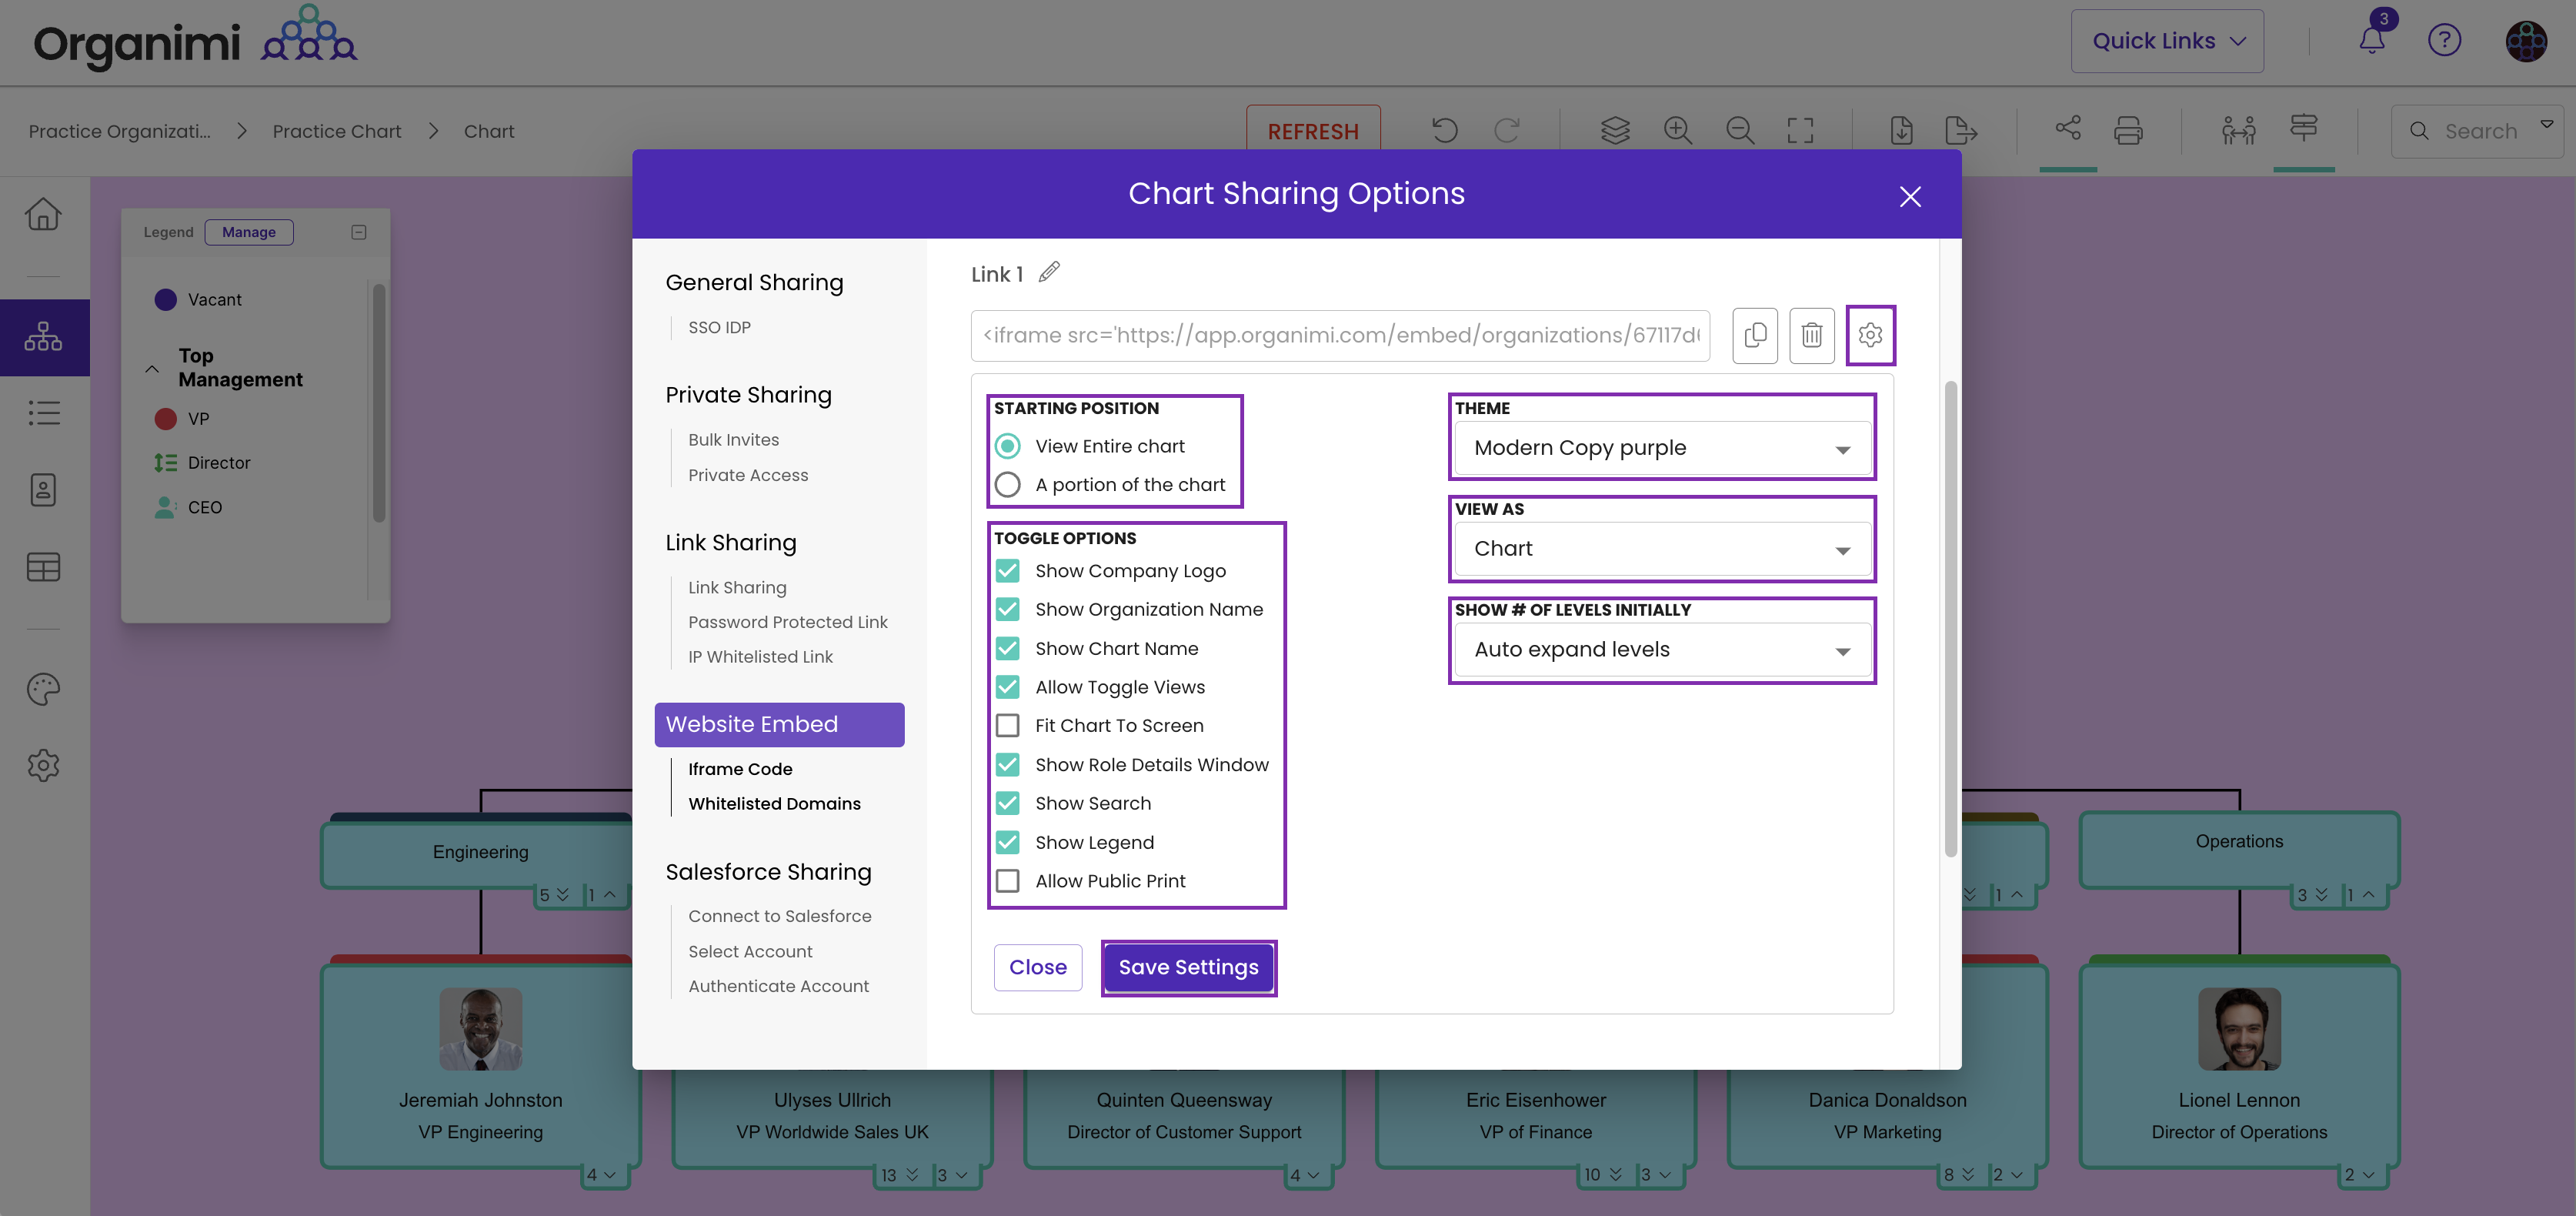Expand Show # of Levels dropdown
This screenshot has height=1216, width=2576.
pos(1661,650)
